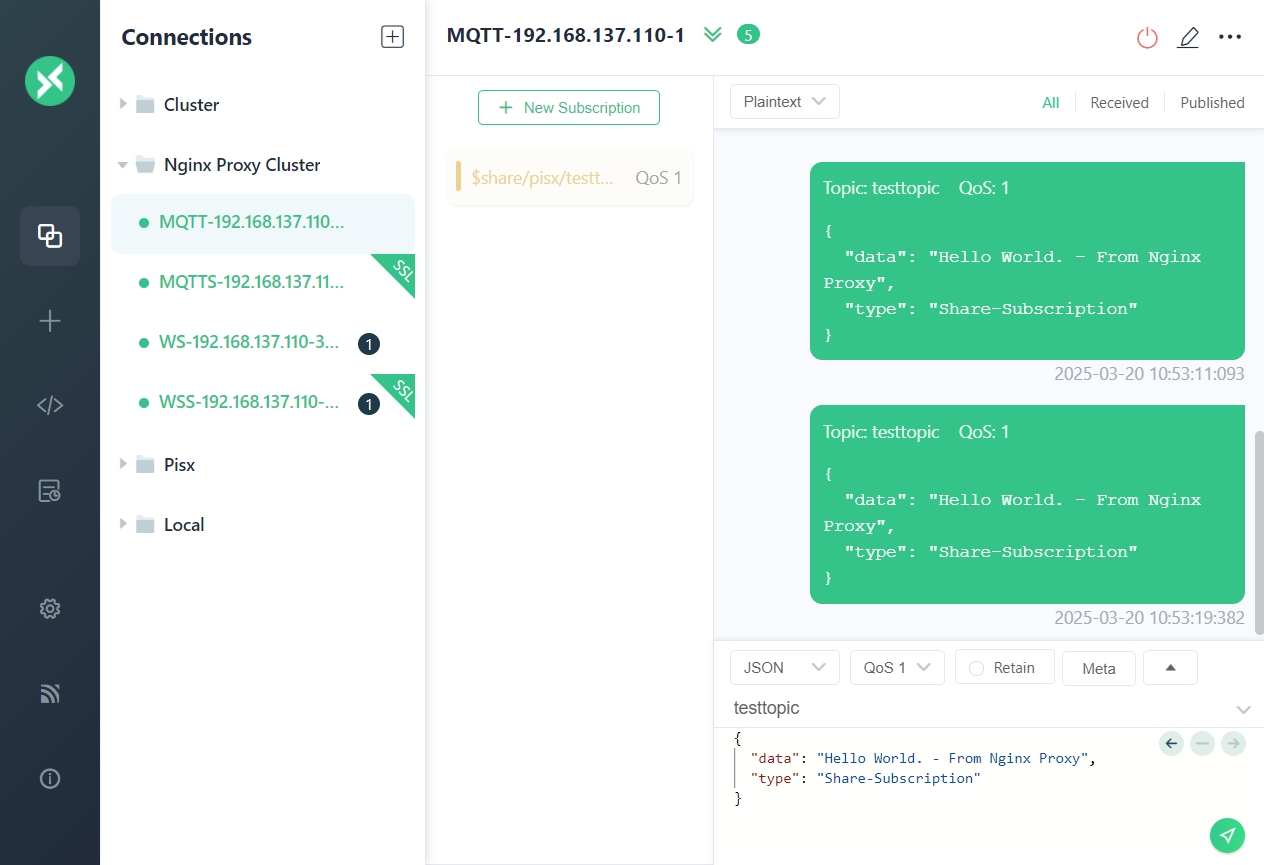Open the JSON payload format dropdown

784,668
